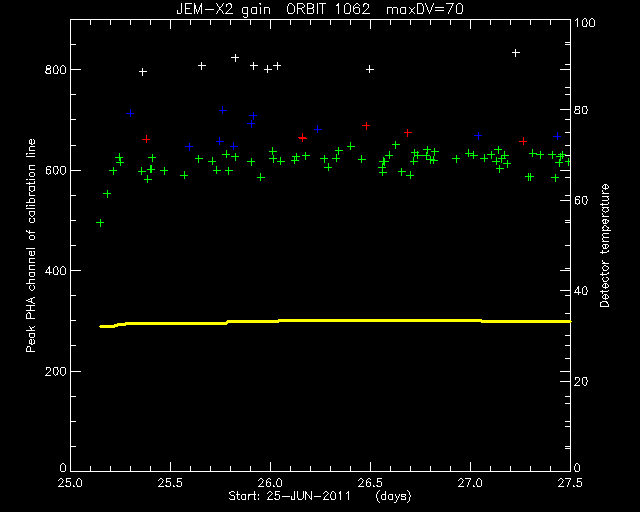Click the 26.0 tick label on x-axis
This screenshot has width=640, height=512.
pos(271,483)
